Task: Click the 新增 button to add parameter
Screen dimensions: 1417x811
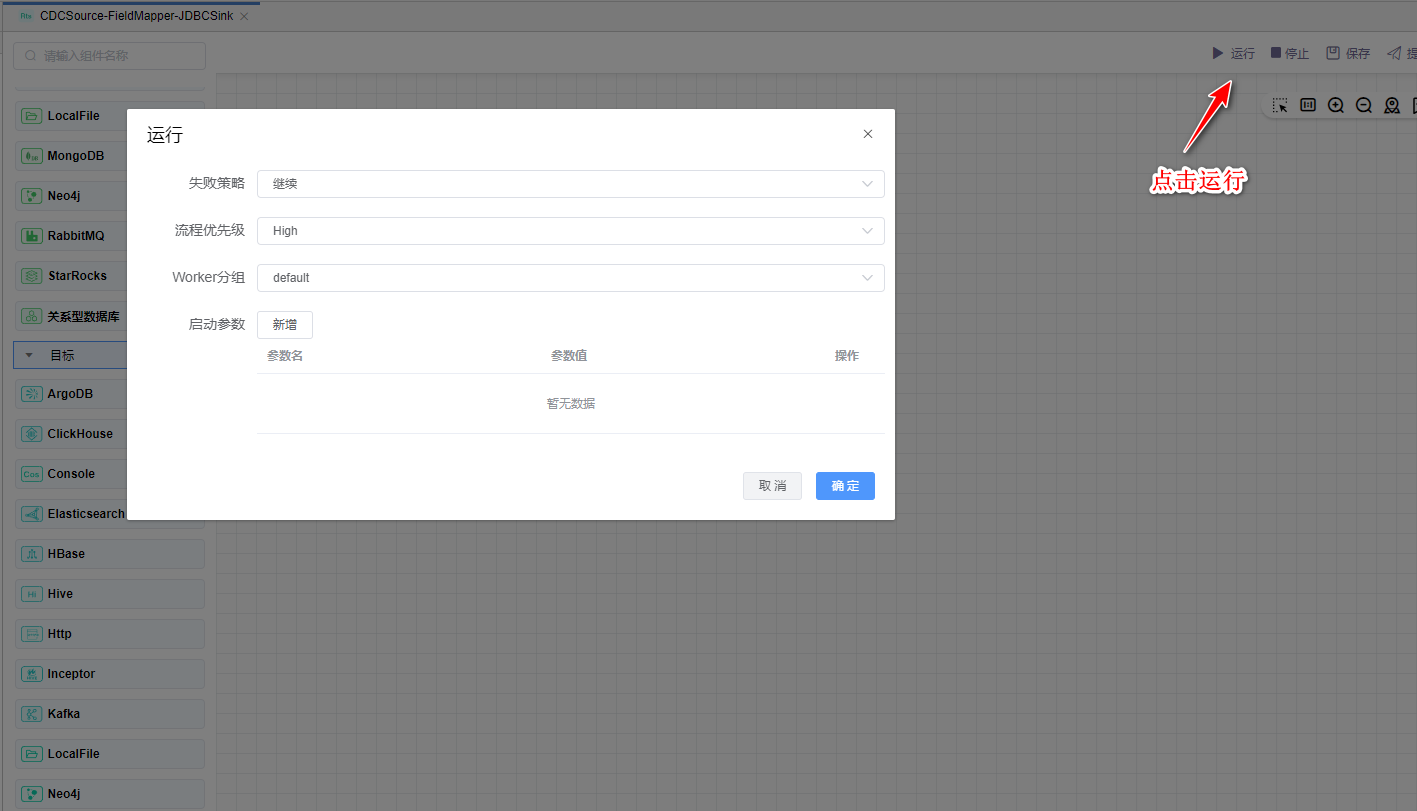Action: click(285, 325)
